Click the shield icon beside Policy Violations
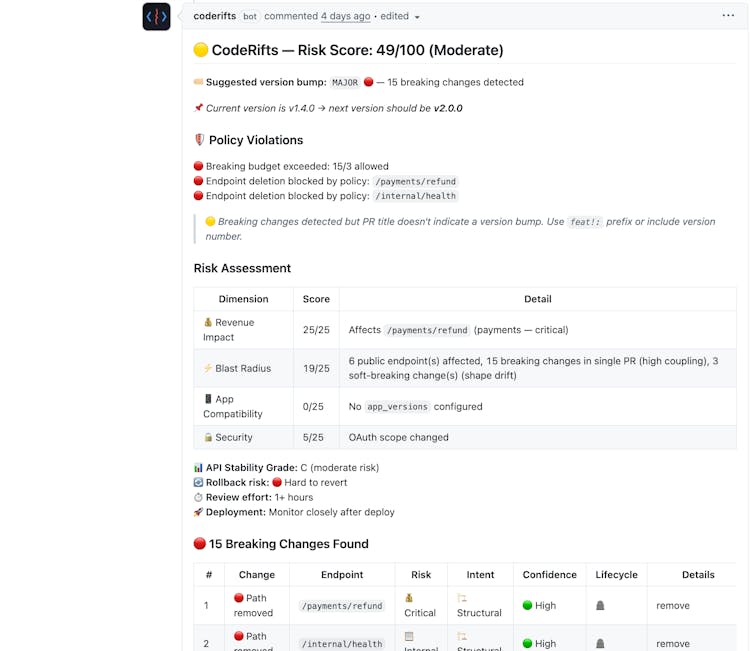Viewport: 750px width, 651px height. pyautogui.click(x=199, y=140)
